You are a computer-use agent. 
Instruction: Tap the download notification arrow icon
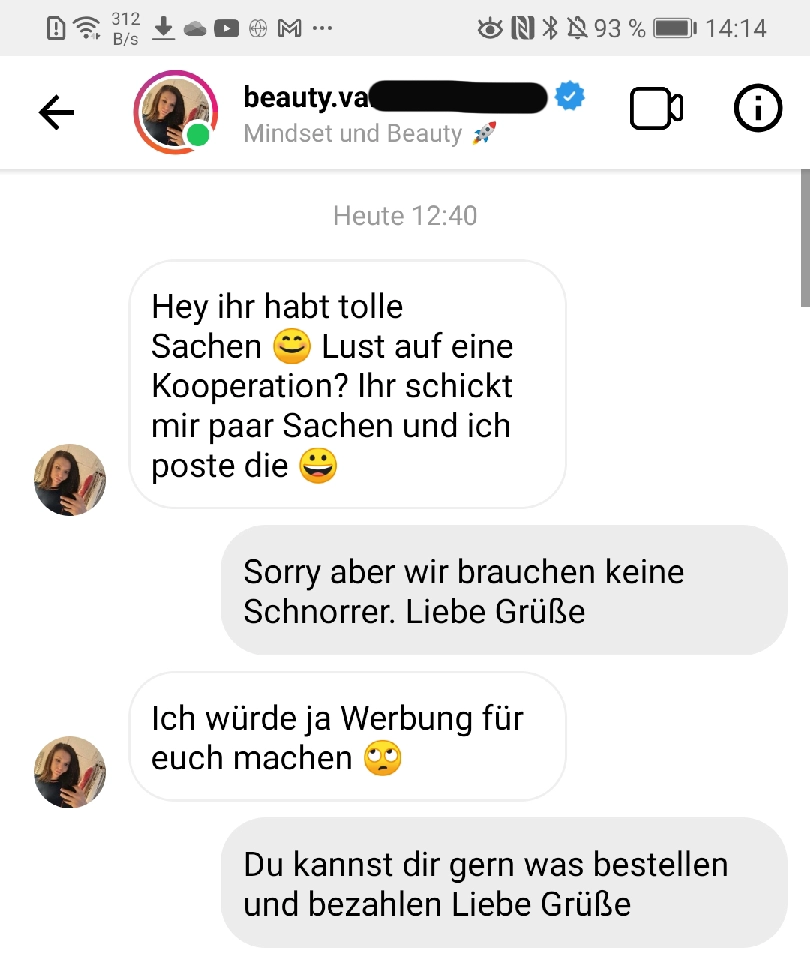pyautogui.click(x=163, y=28)
